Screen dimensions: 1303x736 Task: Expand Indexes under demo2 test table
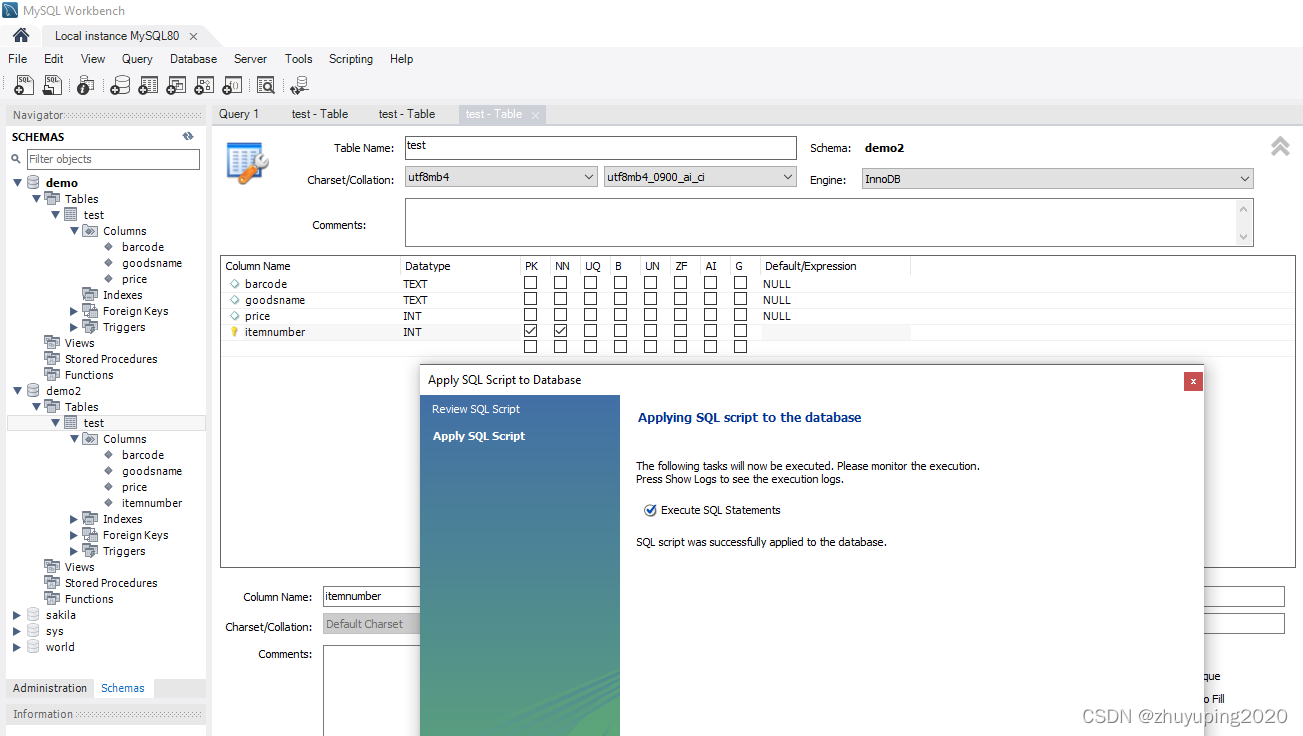point(74,519)
